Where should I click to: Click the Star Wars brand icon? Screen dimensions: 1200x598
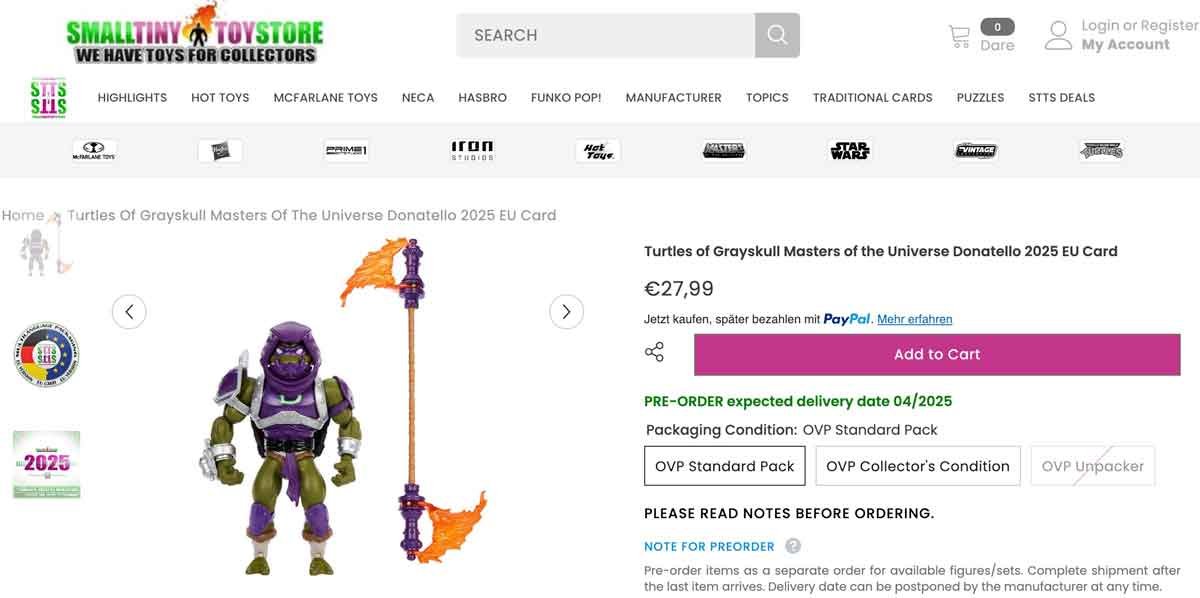[x=848, y=150]
